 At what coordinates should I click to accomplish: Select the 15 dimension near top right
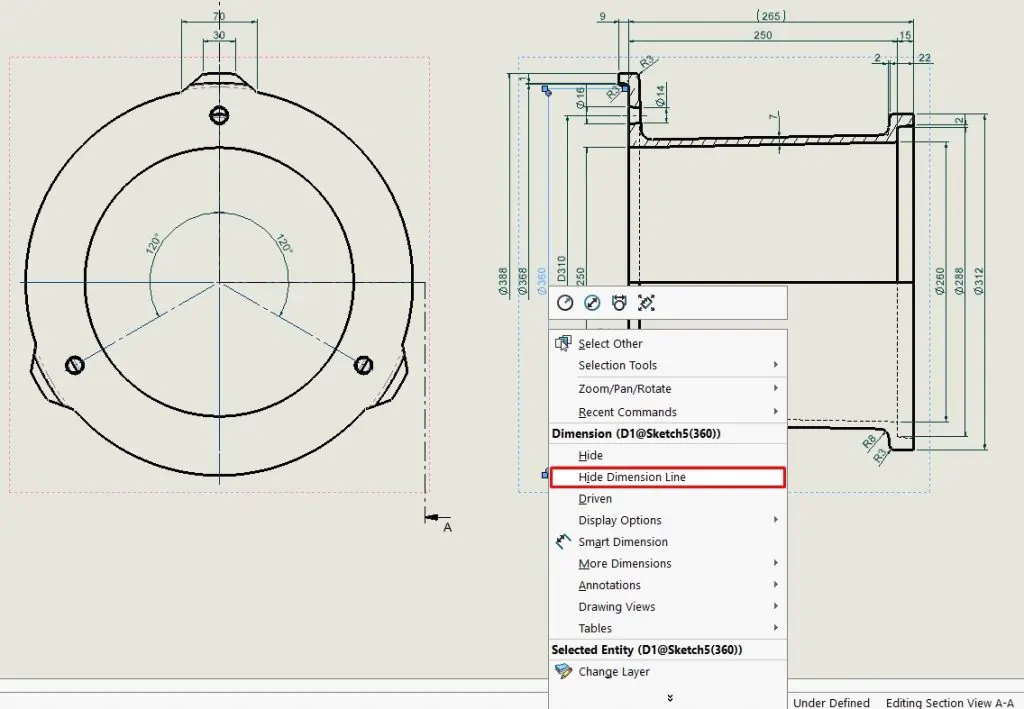click(x=905, y=35)
